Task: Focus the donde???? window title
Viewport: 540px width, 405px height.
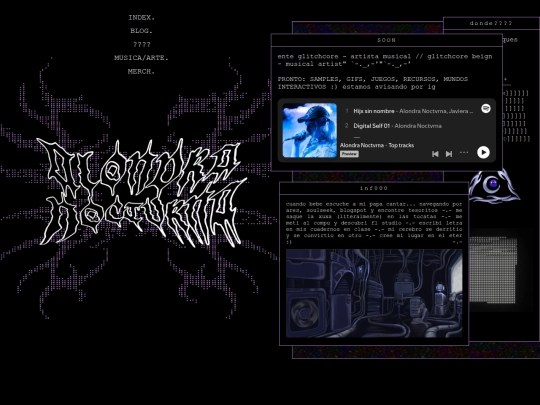Action: [x=491, y=23]
